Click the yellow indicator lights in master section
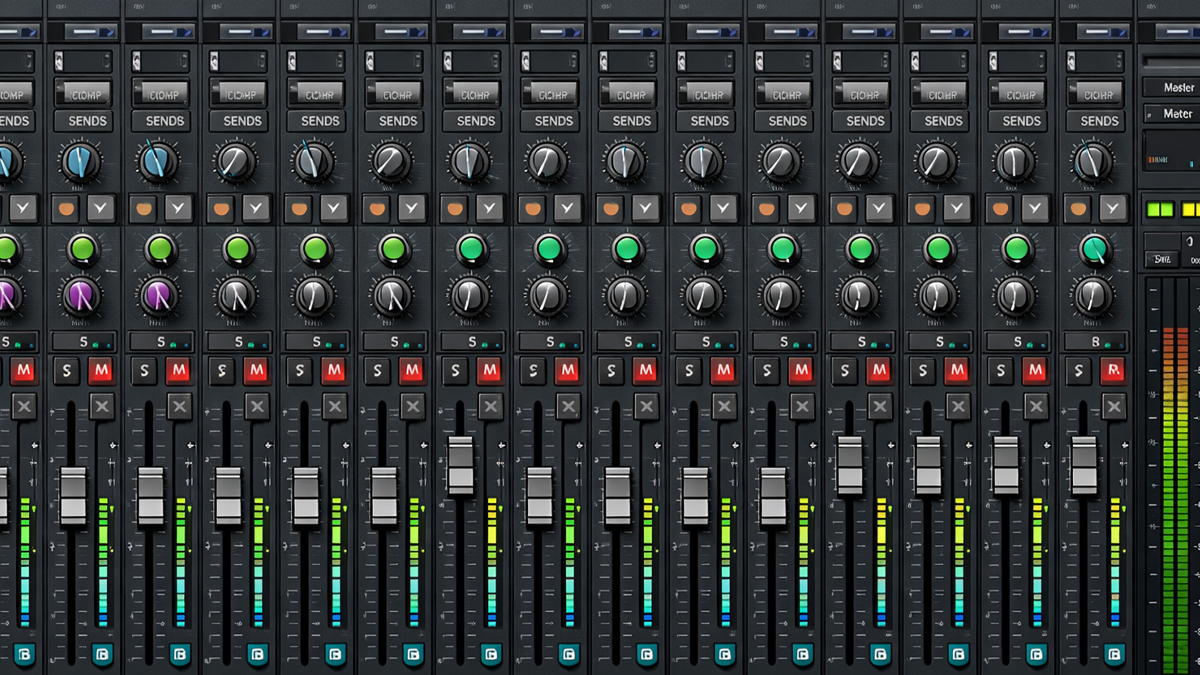The height and width of the screenshot is (675, 1200). click(x=1189, y=209)
